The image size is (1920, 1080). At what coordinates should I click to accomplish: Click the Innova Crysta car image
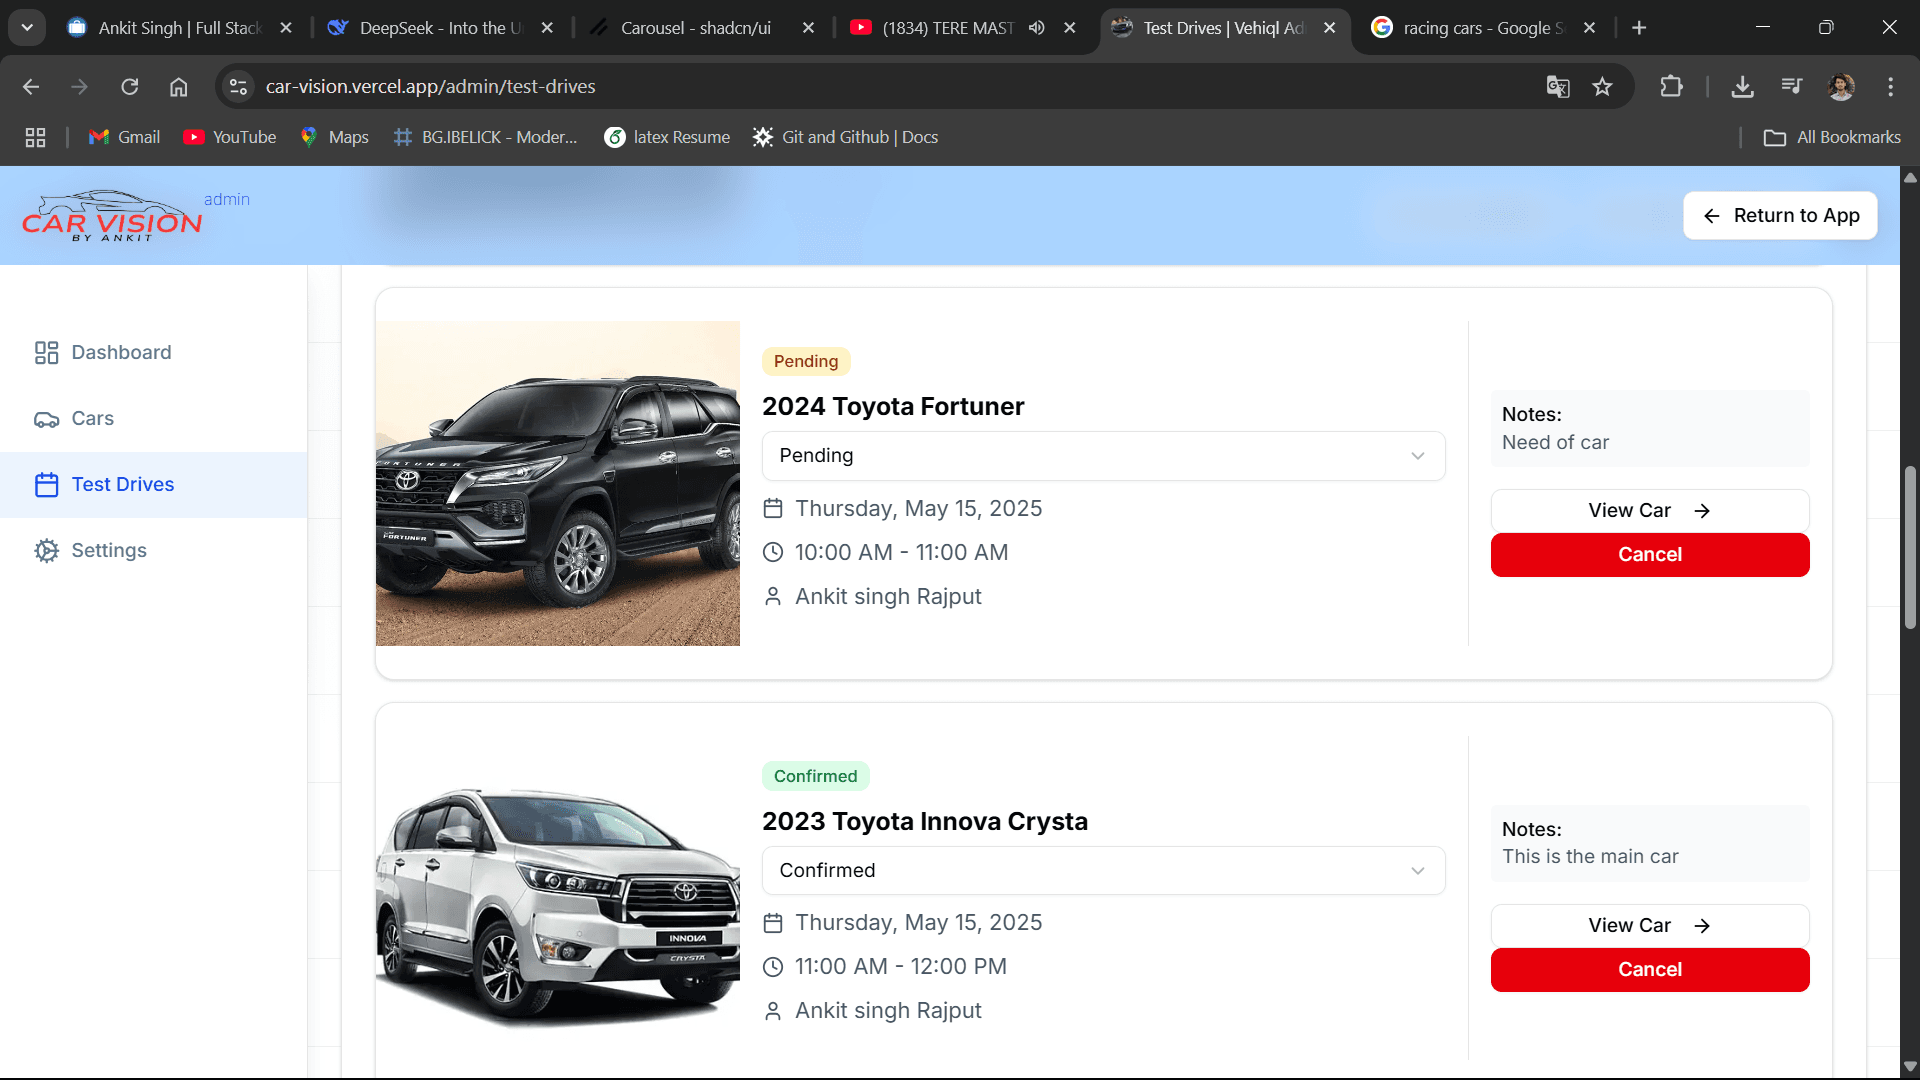tap(558, 898)
